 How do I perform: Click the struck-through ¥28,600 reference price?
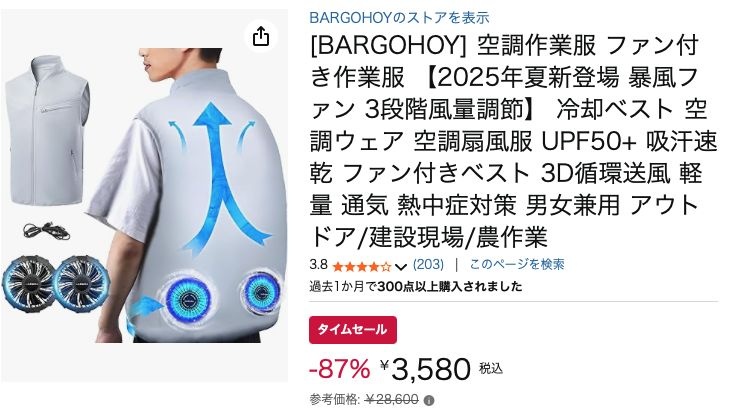(x=392, y=400)
